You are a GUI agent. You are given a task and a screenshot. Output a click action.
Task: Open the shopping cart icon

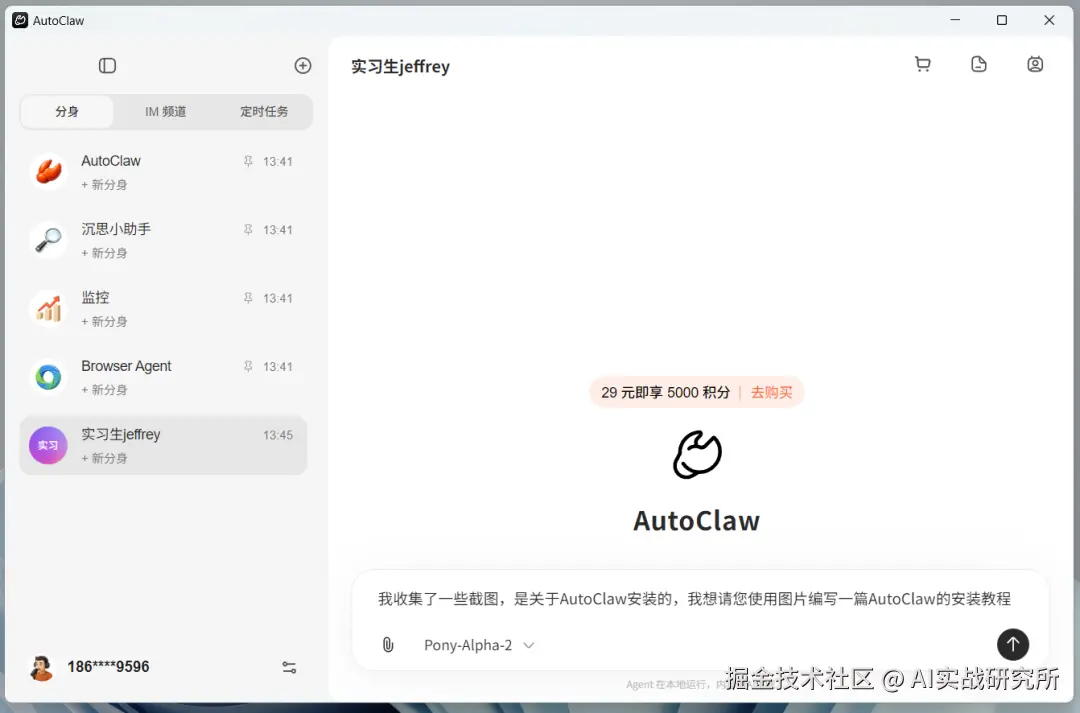(922, 64)
